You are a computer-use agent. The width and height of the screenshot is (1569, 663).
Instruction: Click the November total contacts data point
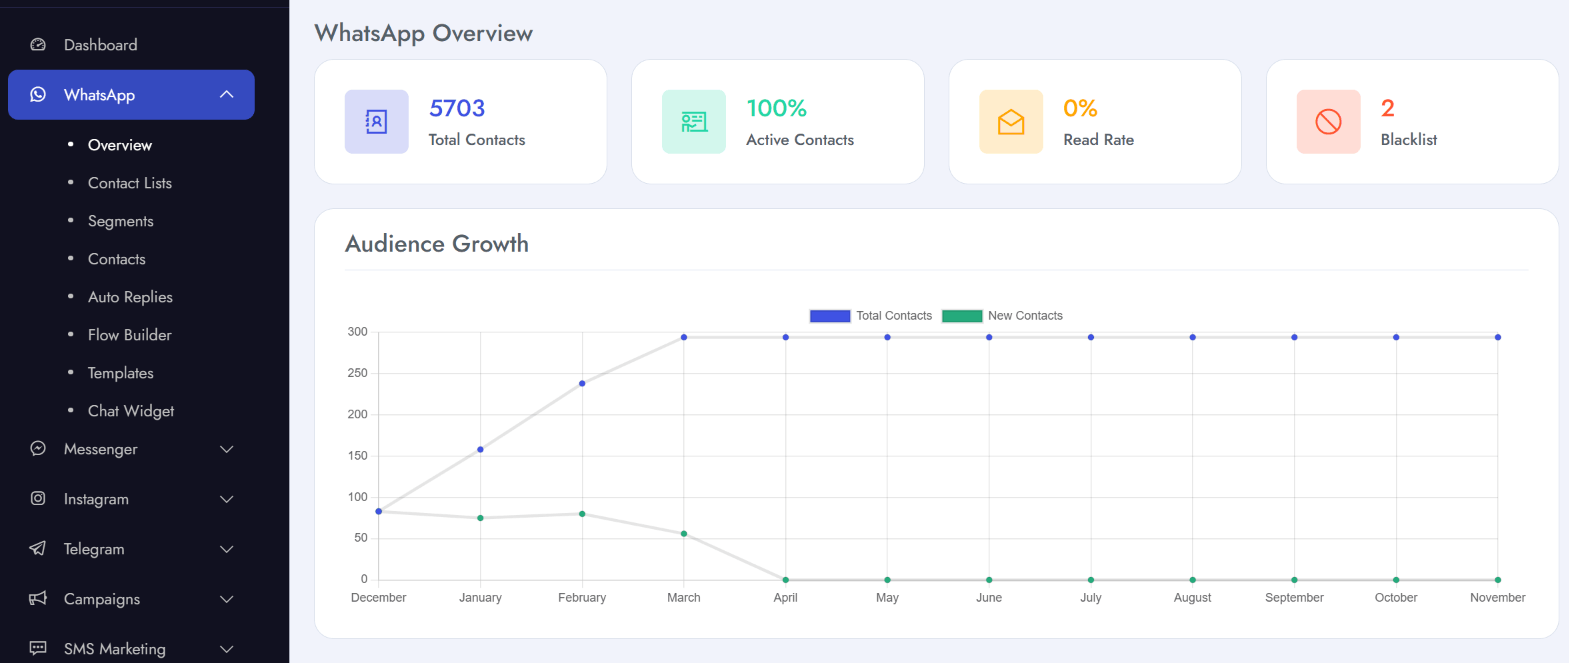click(x=1498, y=337)
